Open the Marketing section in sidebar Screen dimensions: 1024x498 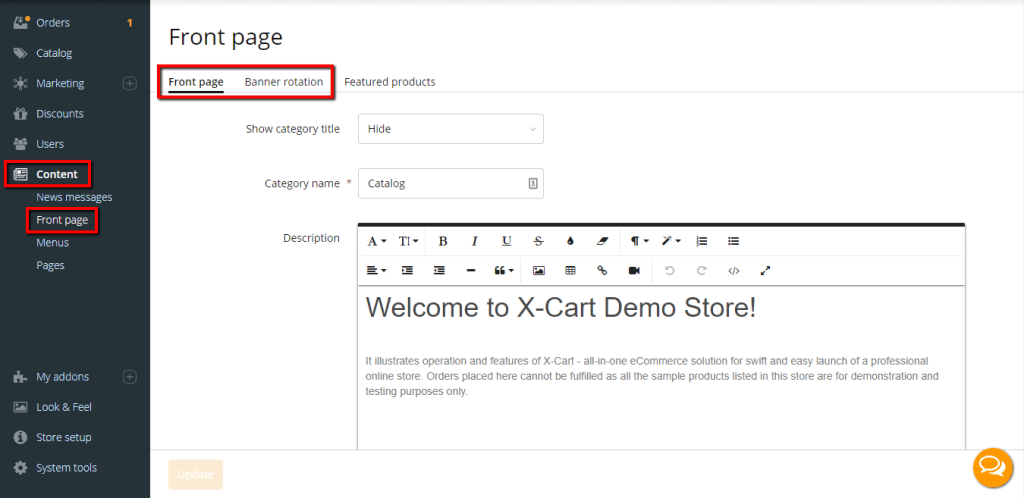[x=60, y=84]
